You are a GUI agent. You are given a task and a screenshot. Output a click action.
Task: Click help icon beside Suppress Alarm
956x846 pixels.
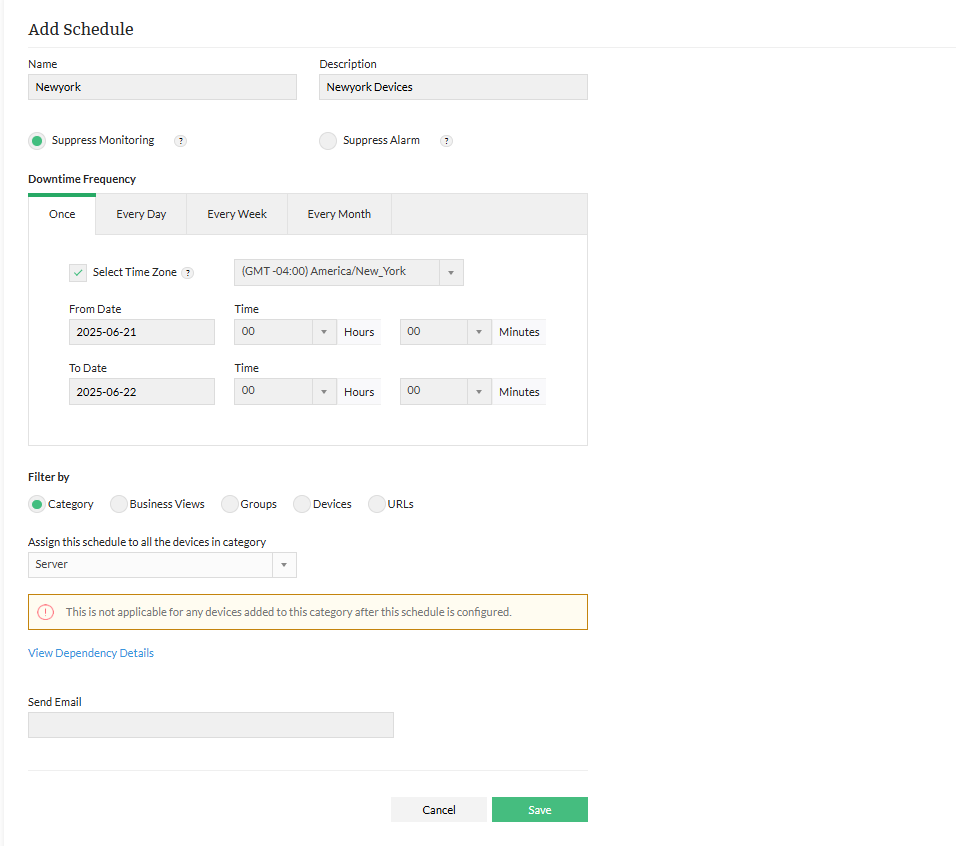point(447,141)
